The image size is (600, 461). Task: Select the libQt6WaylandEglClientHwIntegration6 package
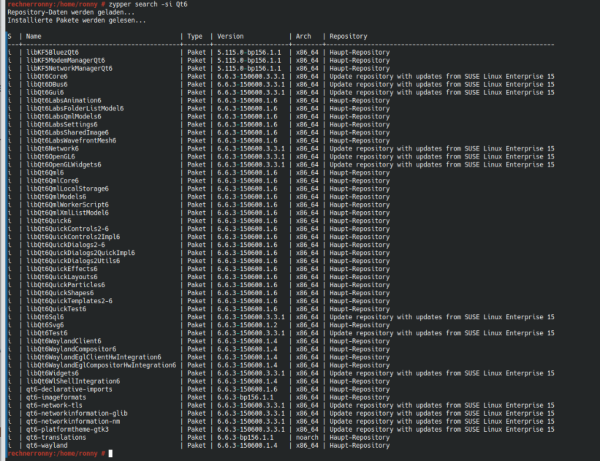coord(94,357)
